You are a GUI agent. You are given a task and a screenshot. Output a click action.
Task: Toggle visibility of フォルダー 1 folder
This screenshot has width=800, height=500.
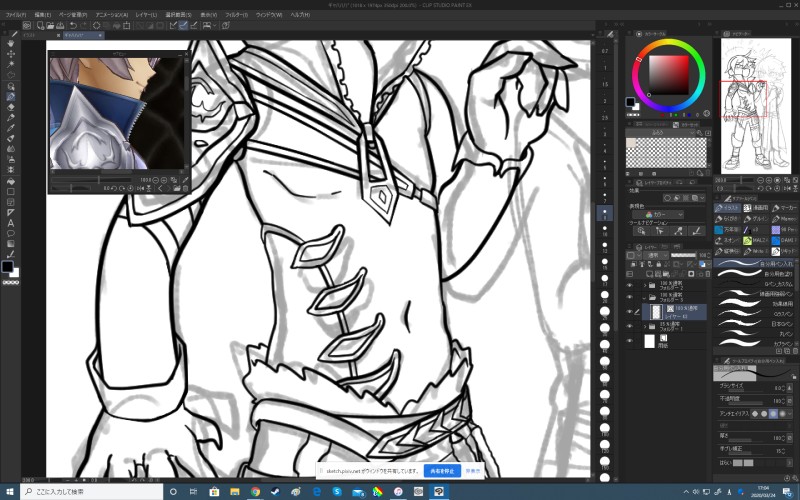(630, 326)
